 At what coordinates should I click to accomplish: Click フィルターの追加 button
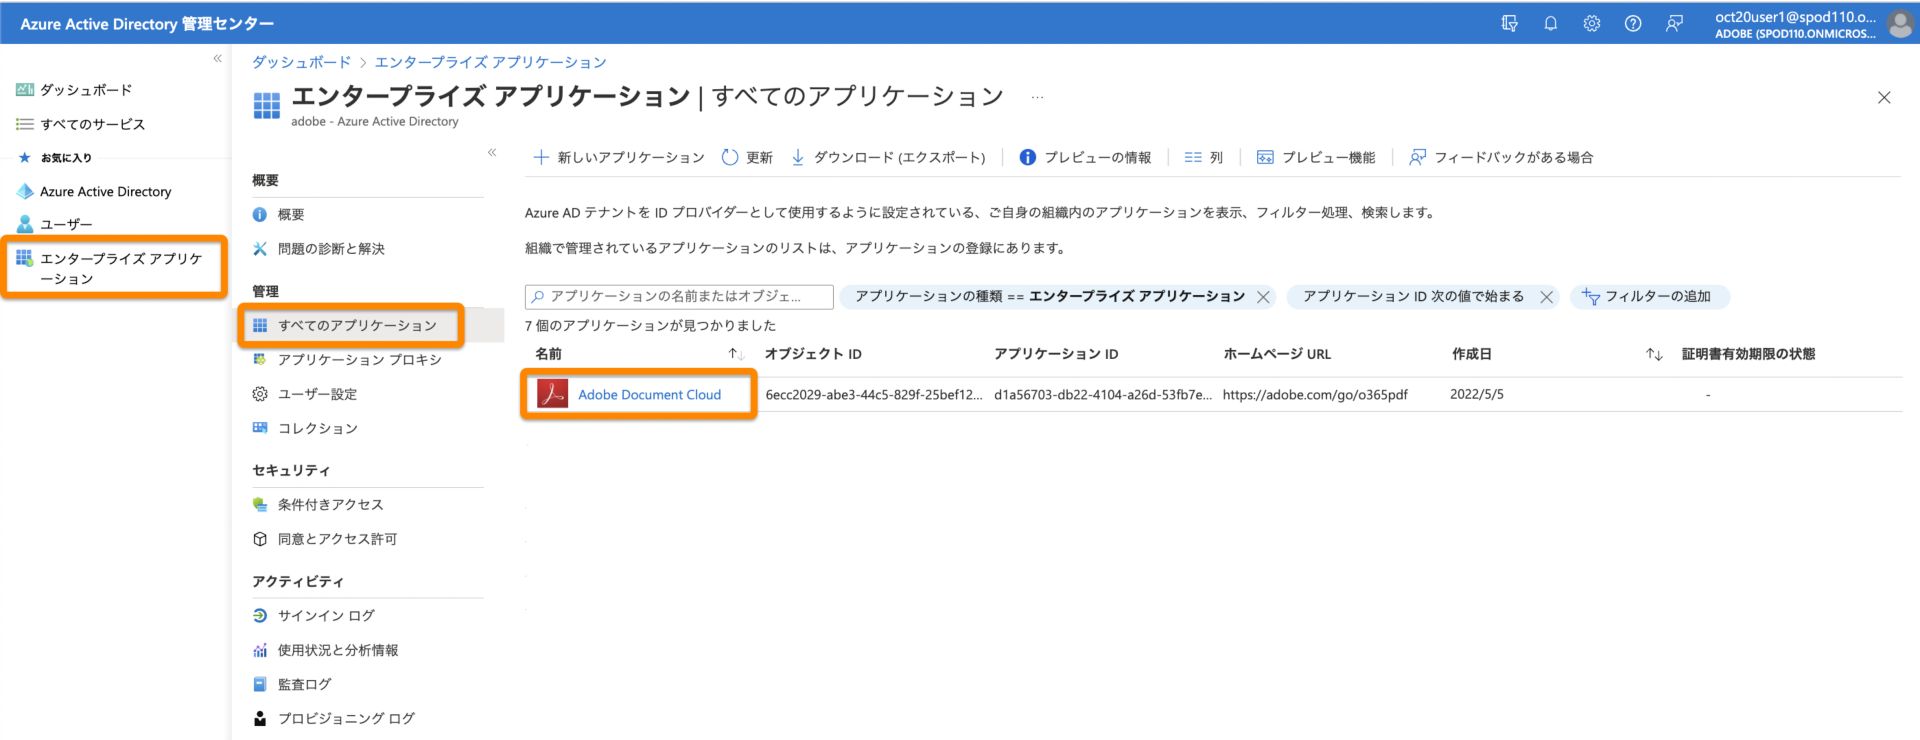pos(1650,296)
